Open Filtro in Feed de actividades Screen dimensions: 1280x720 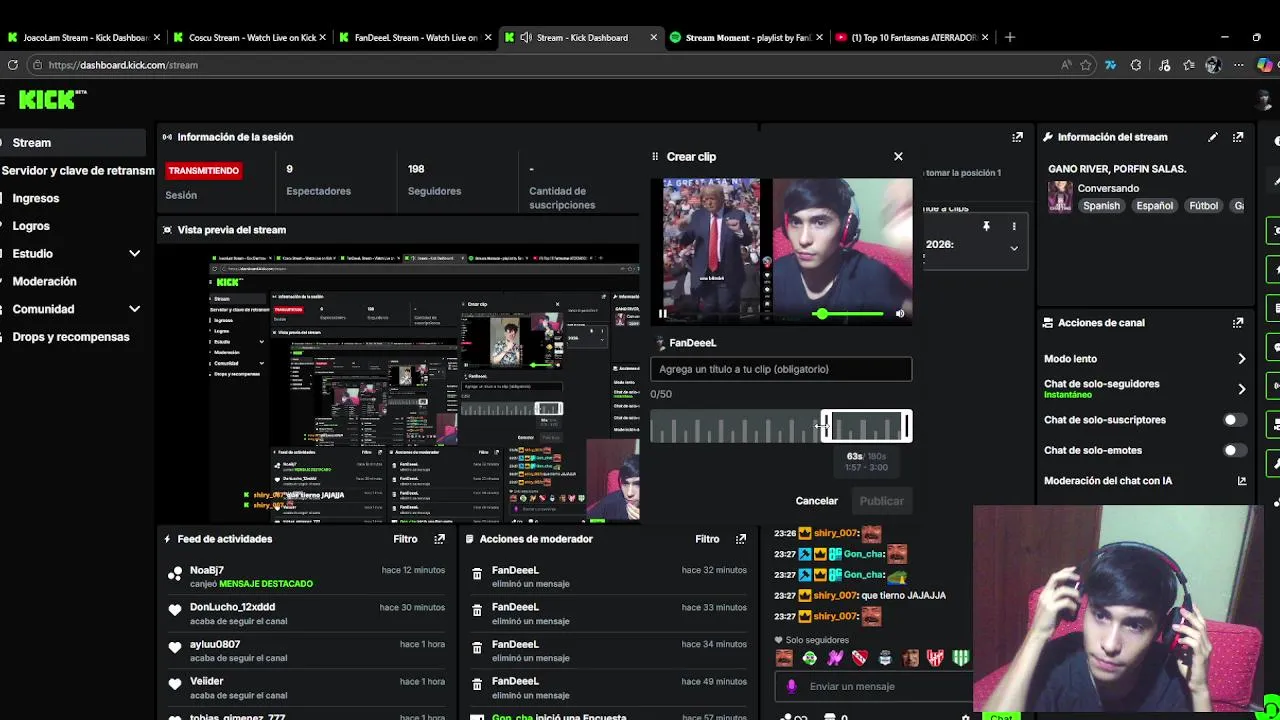(x=405, y=539)
